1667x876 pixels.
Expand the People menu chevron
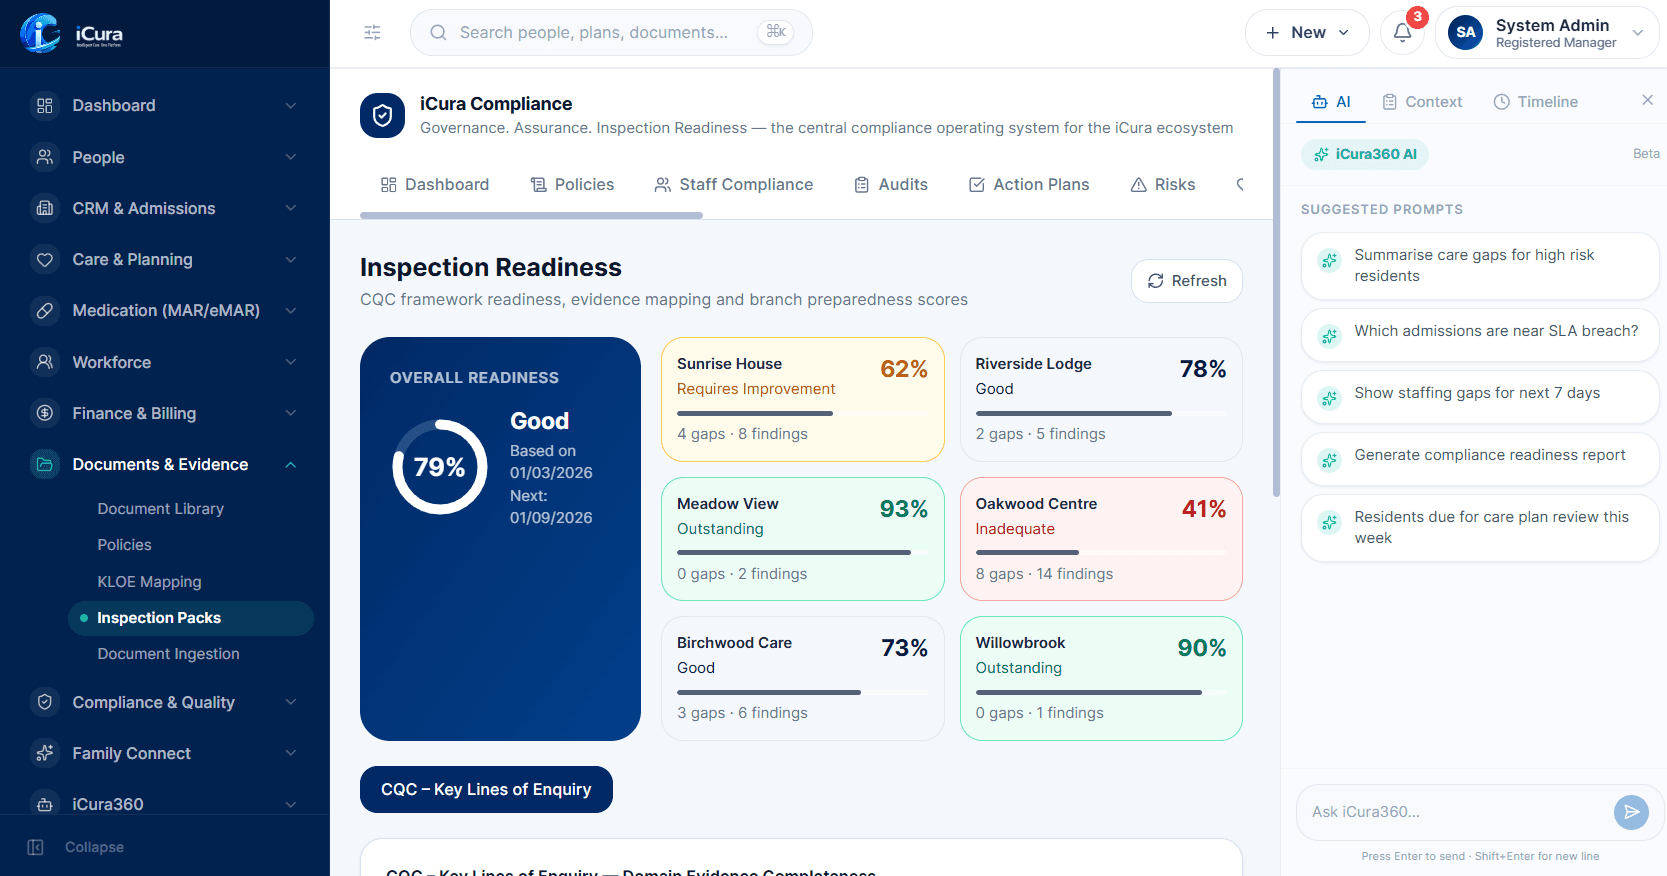291,157
